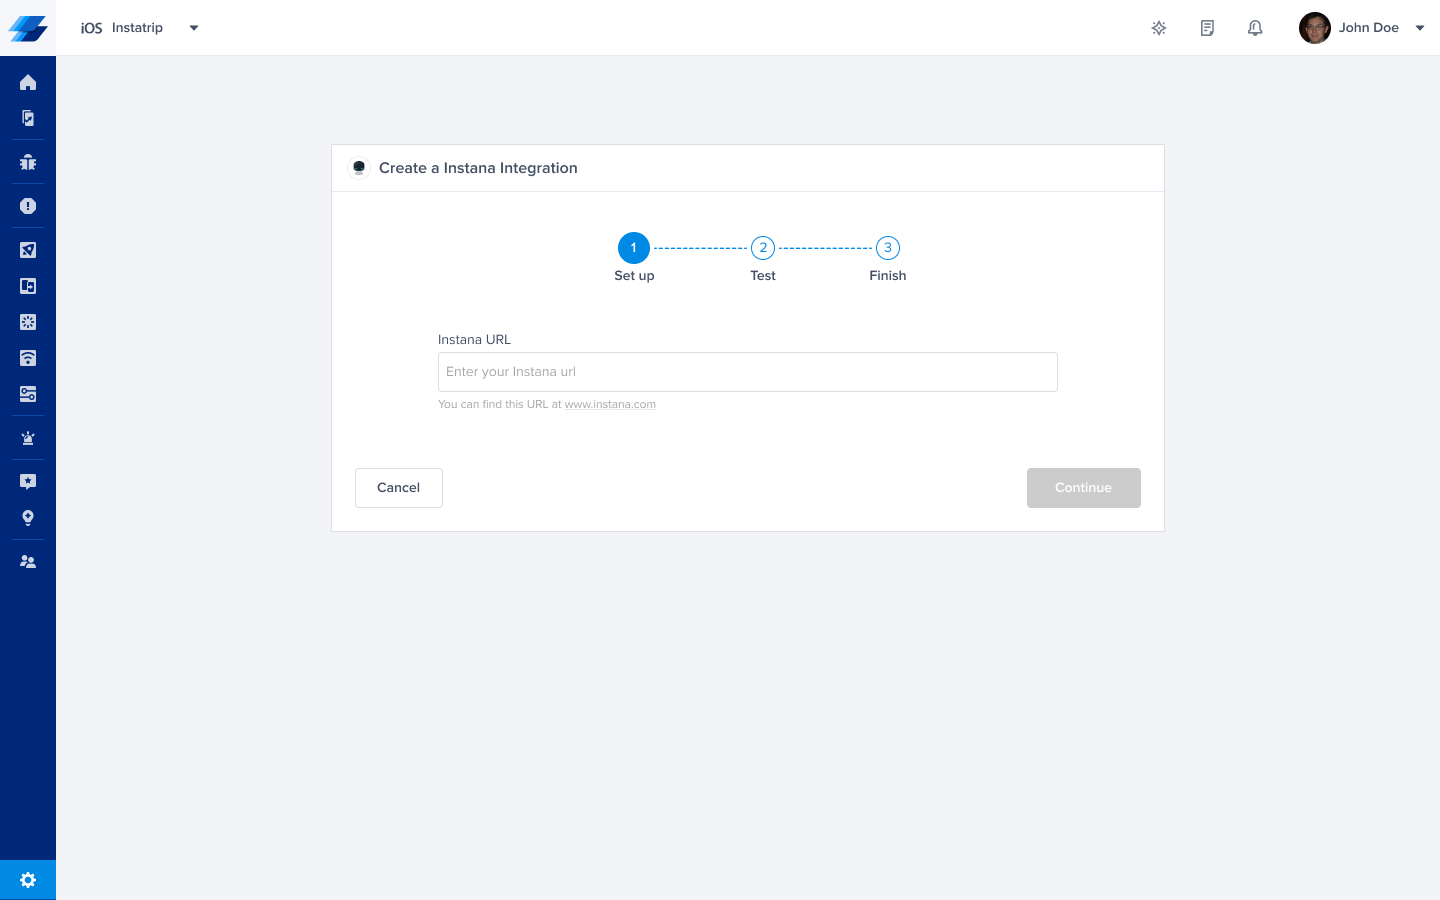Click the sparkle icon in top bar

pos(1159,28)
